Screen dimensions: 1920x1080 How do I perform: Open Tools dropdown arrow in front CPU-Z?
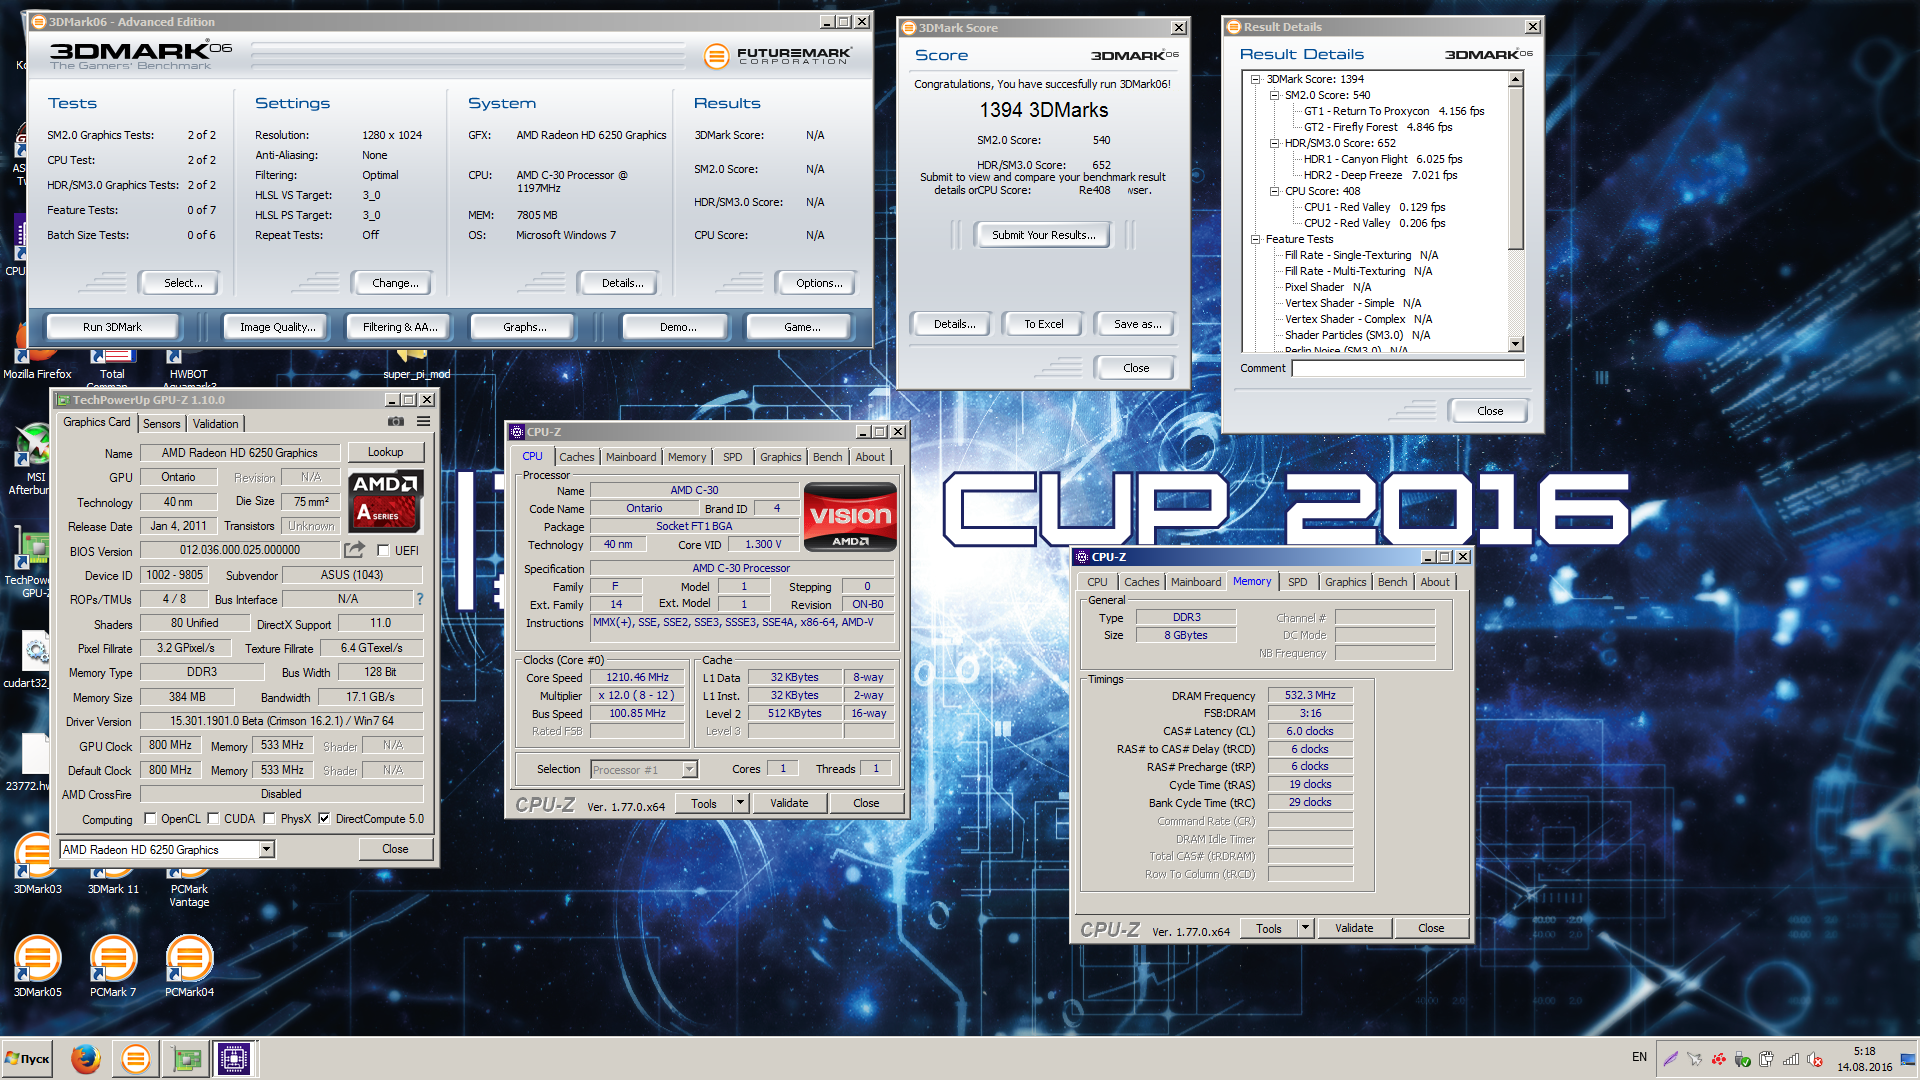pyautogui.click(x=740, y=803)
